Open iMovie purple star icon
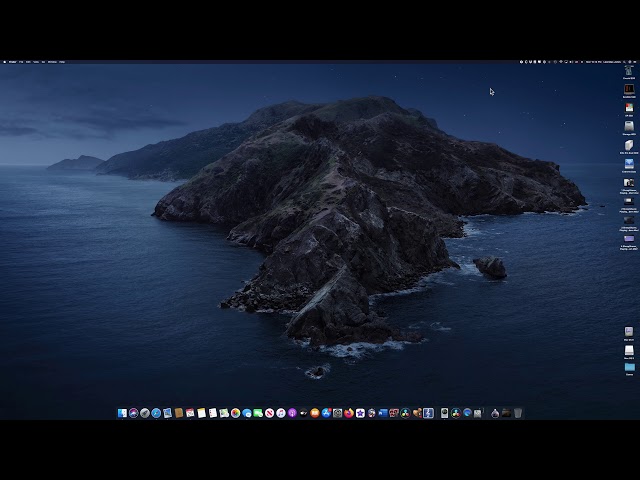The image size is (640, 480). pyautogui.click(x=360, y=413)
